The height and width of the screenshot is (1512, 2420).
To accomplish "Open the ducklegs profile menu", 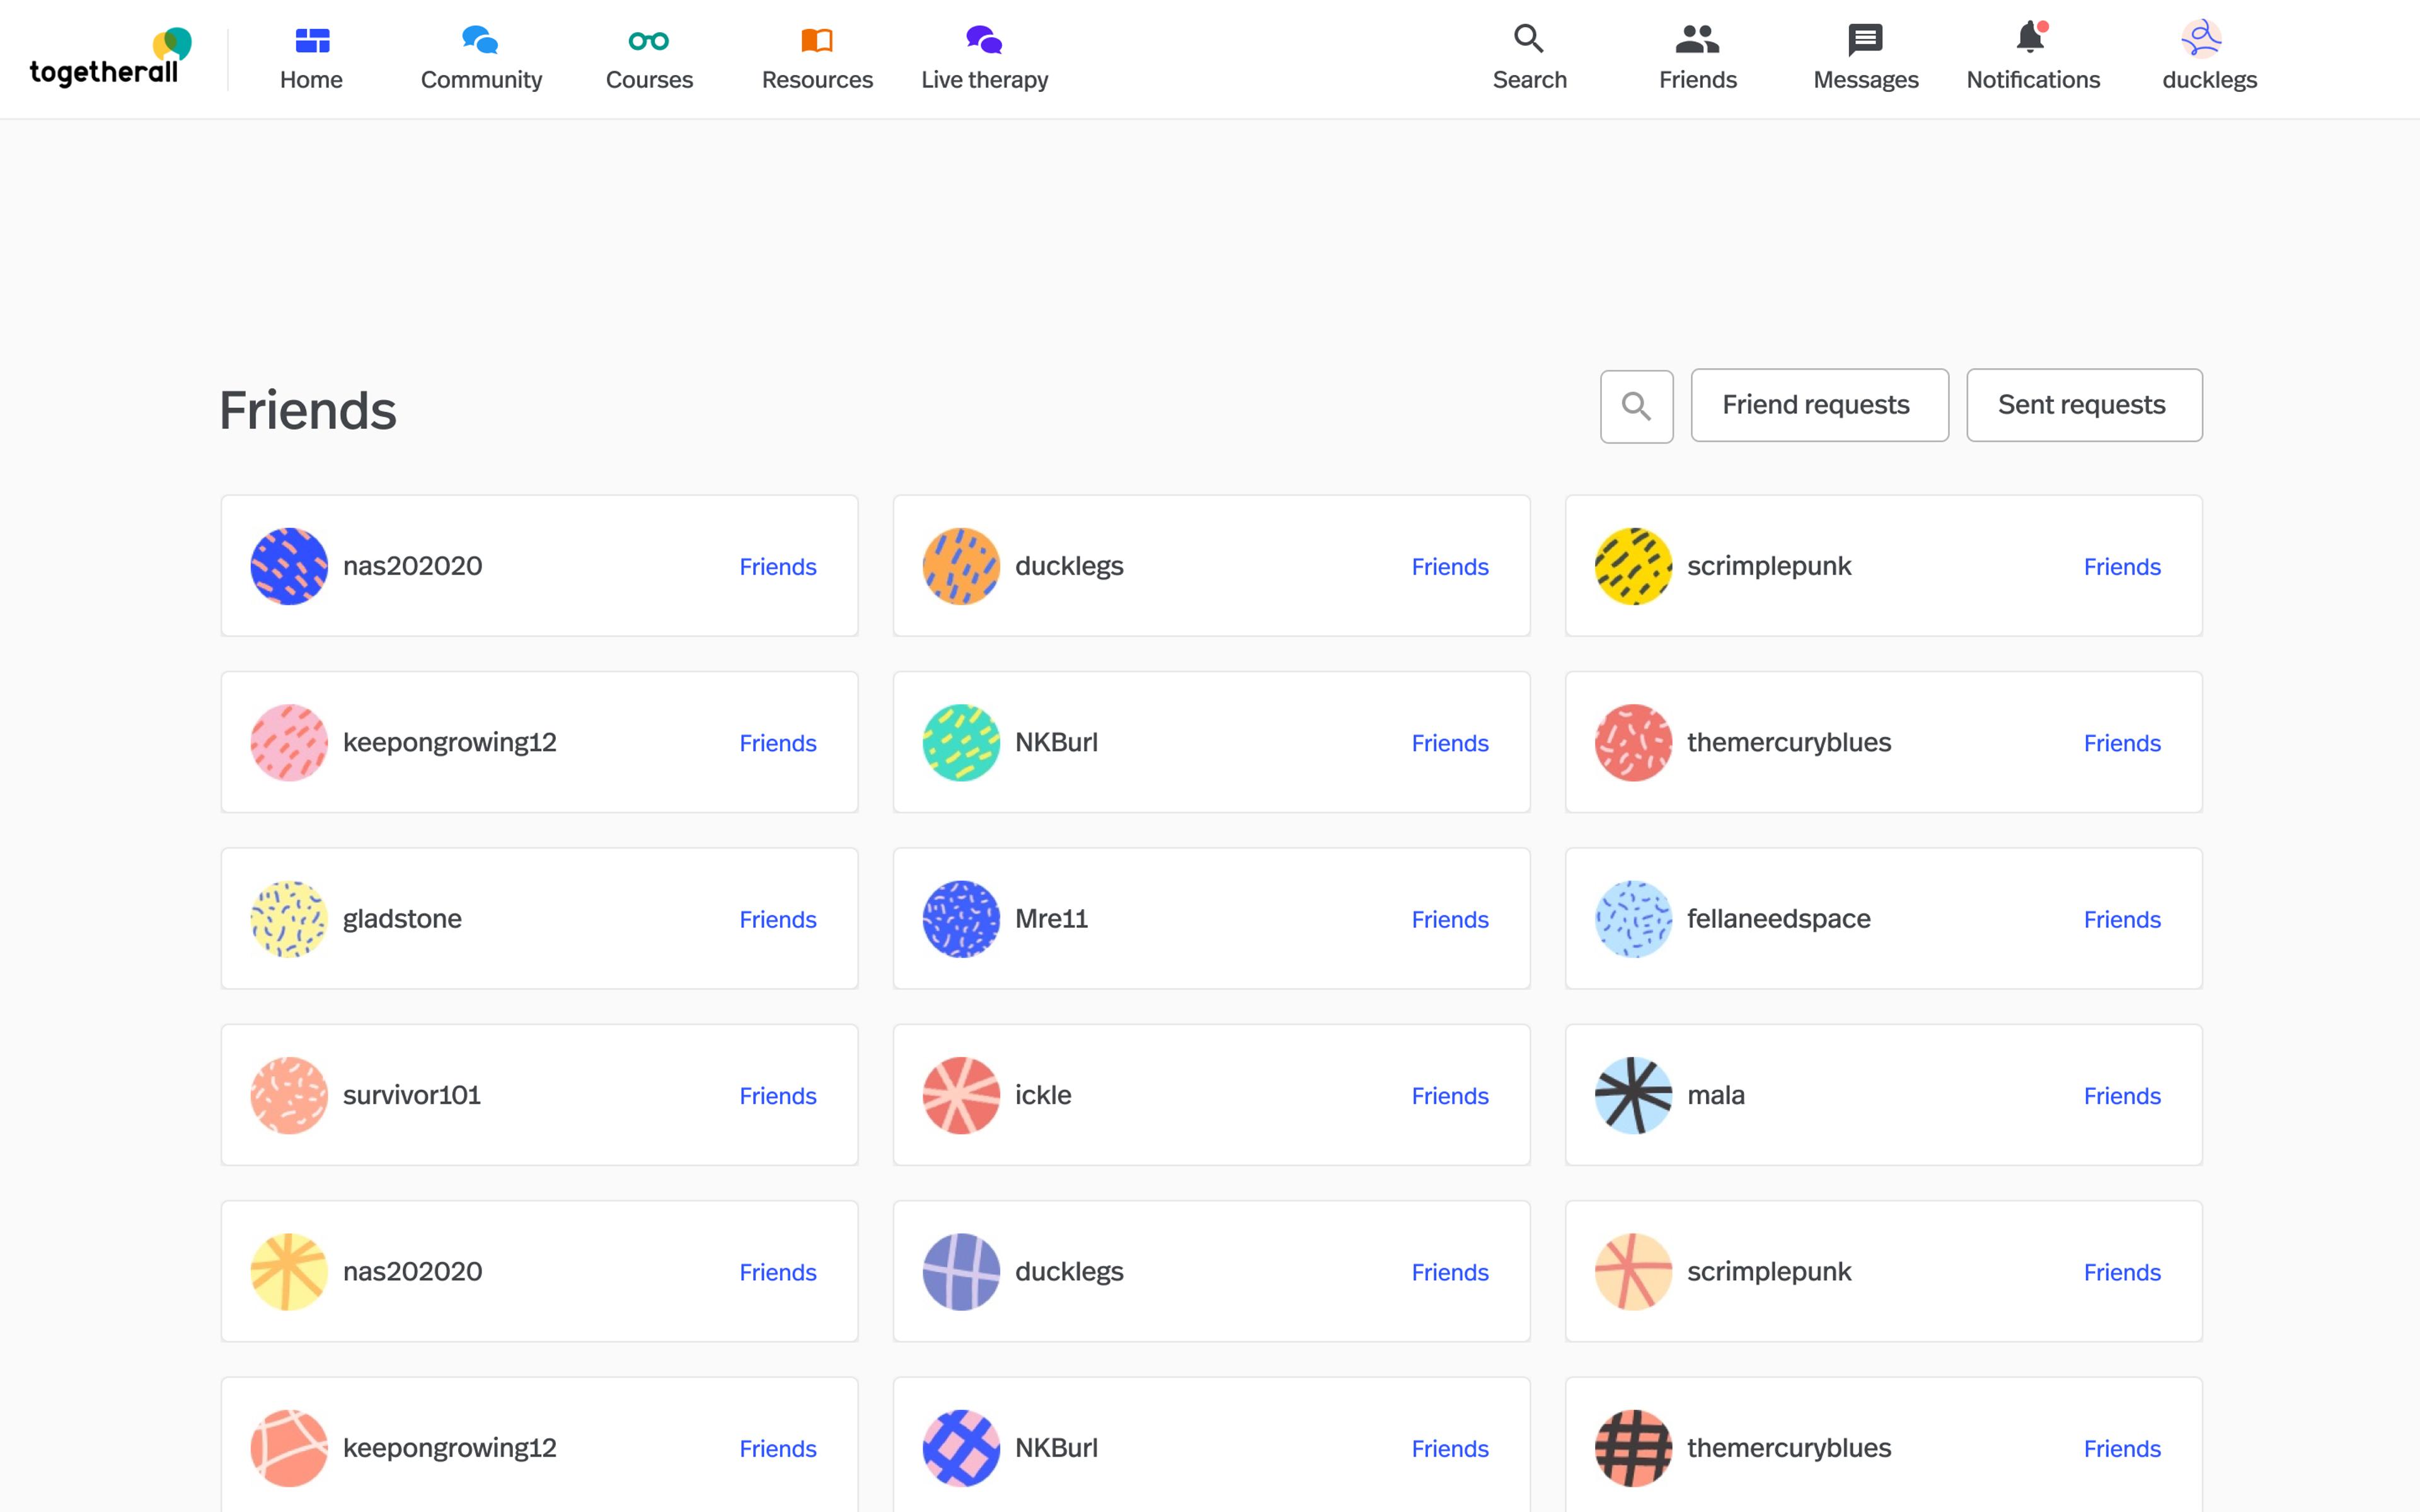I will (x=2208, y=58).
